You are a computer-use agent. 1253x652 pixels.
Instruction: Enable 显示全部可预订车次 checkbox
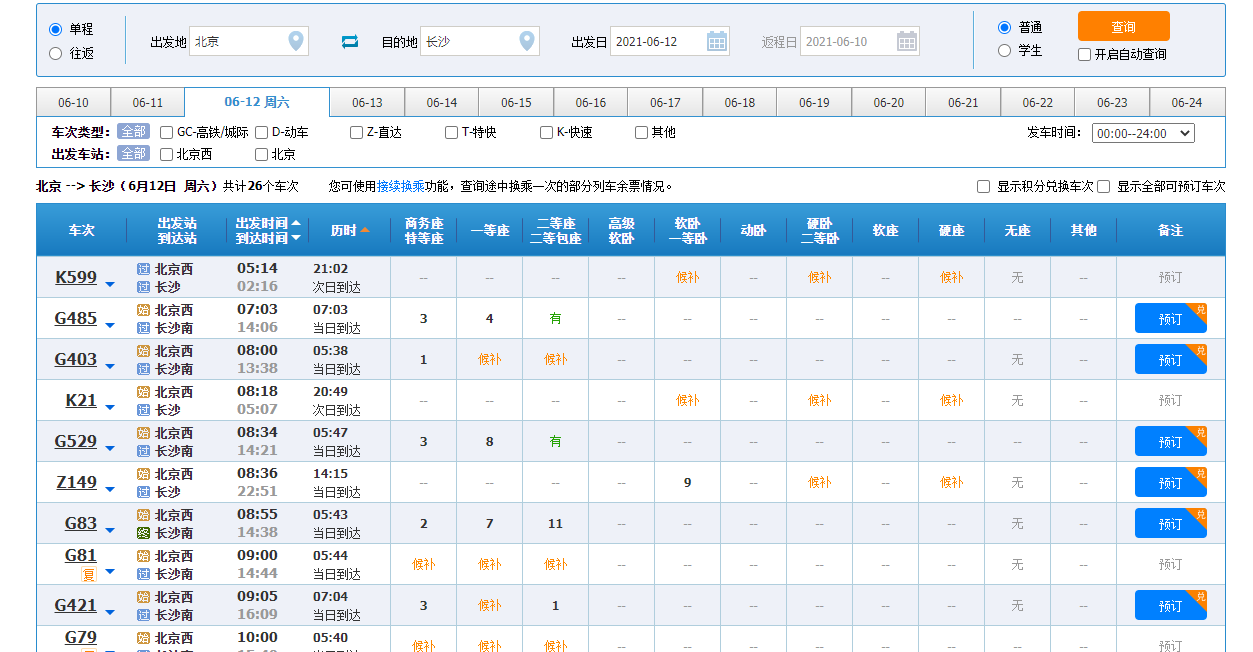coord(1104,187)
